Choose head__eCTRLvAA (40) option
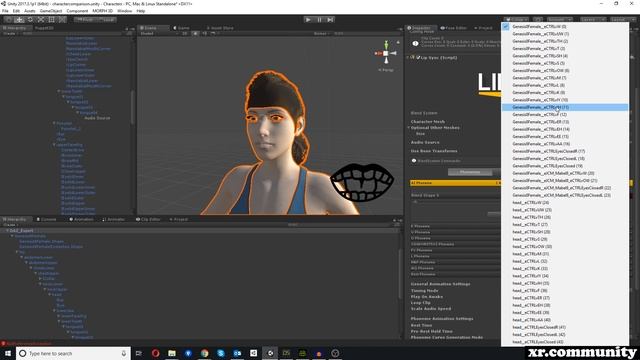This screenshot has width=640, height=360. pos(565,320)
